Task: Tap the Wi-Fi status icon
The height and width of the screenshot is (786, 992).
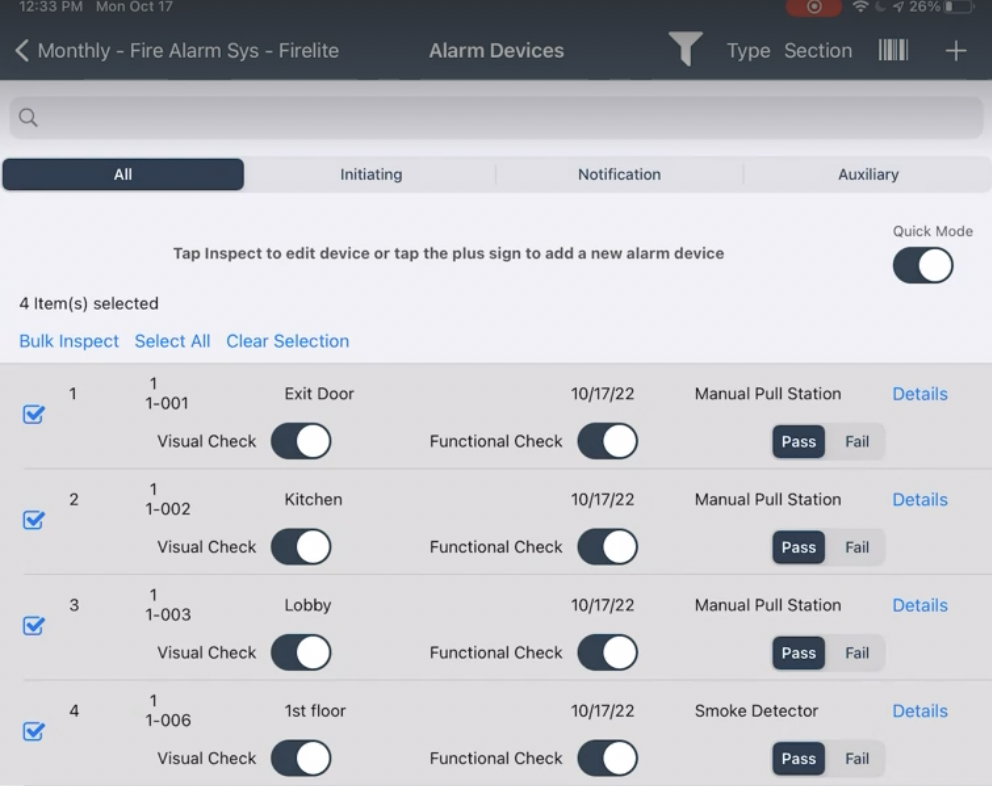Action: pos(860,7)
